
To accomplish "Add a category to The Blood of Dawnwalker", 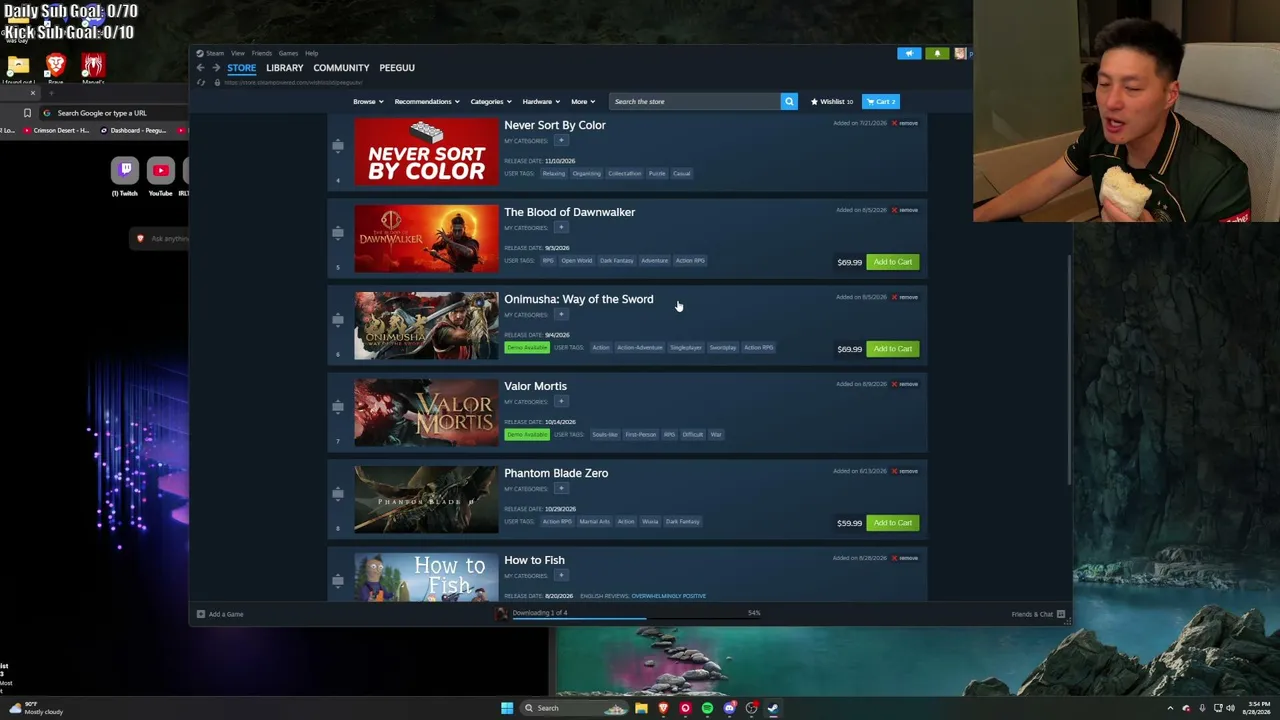I will point(561,228).
